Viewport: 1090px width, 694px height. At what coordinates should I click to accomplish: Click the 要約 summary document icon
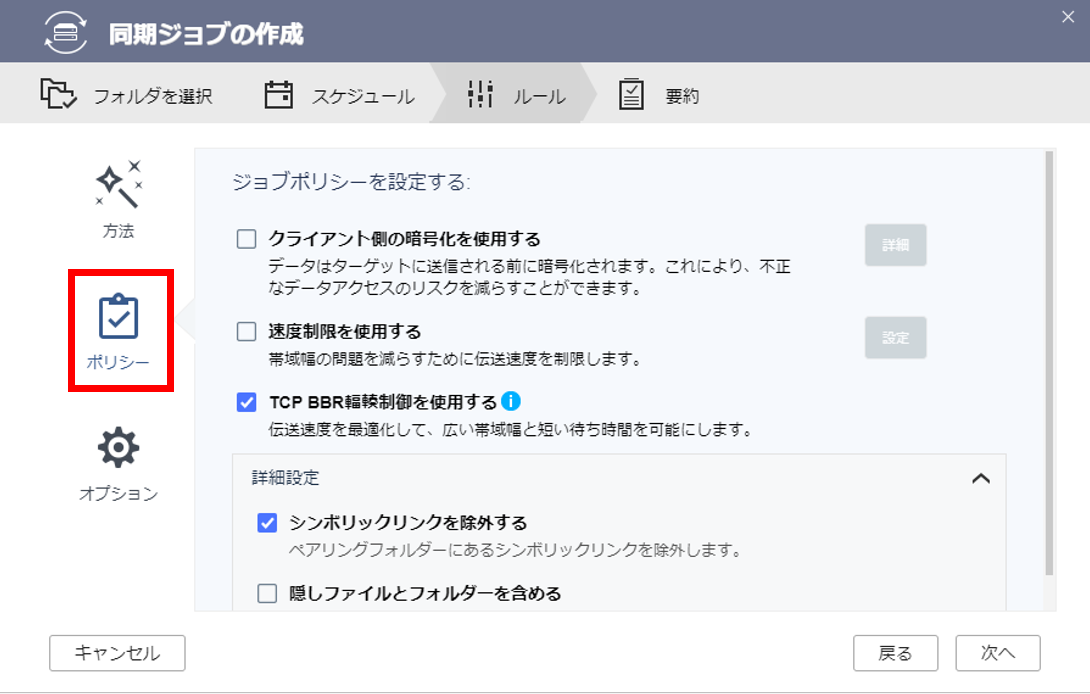[631, 95]
